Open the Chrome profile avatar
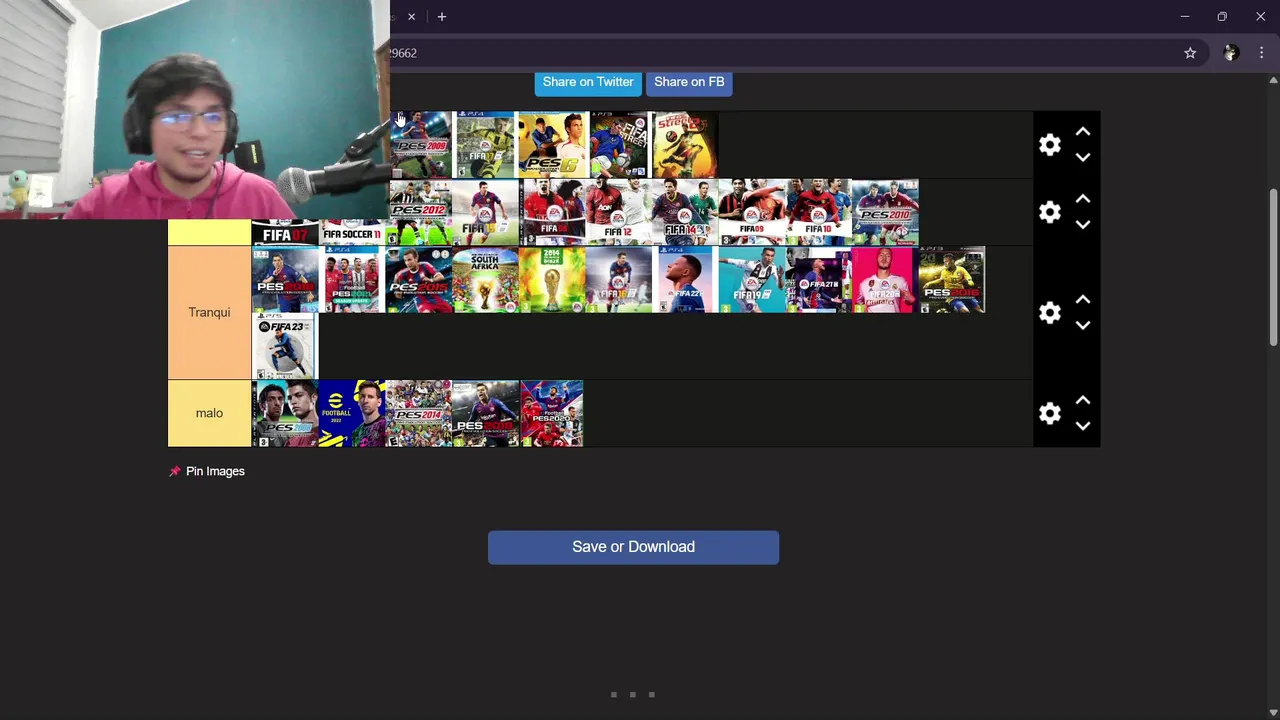The width and height of the screenshot is (1280, 720). pyautogui.click(x=1231, y=53)
